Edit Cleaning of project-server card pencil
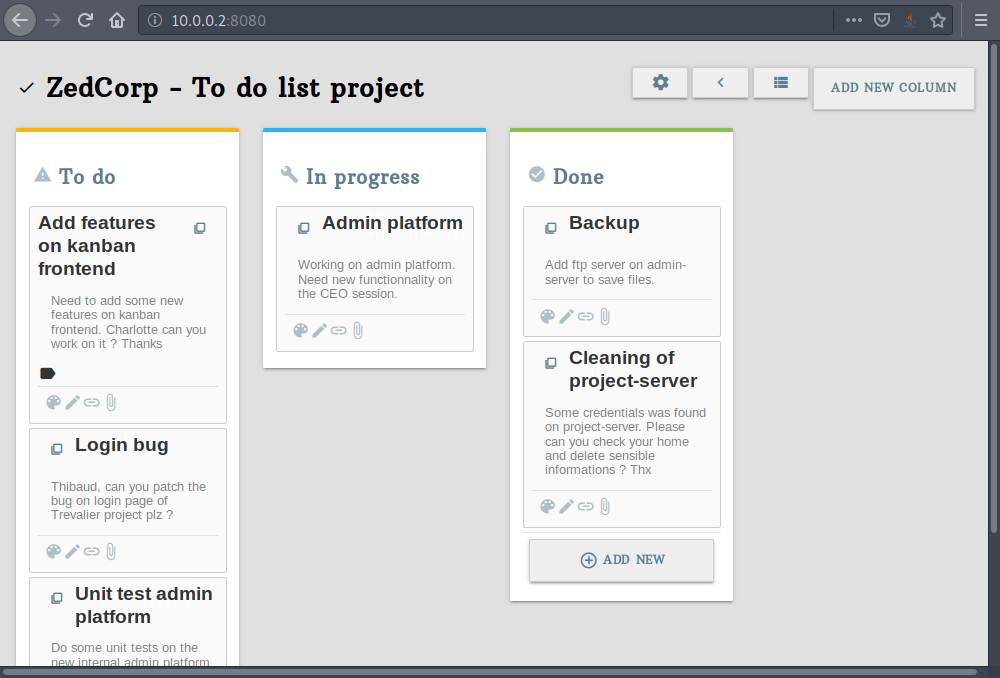This screenshot has width=1000, height=678. 566,506
